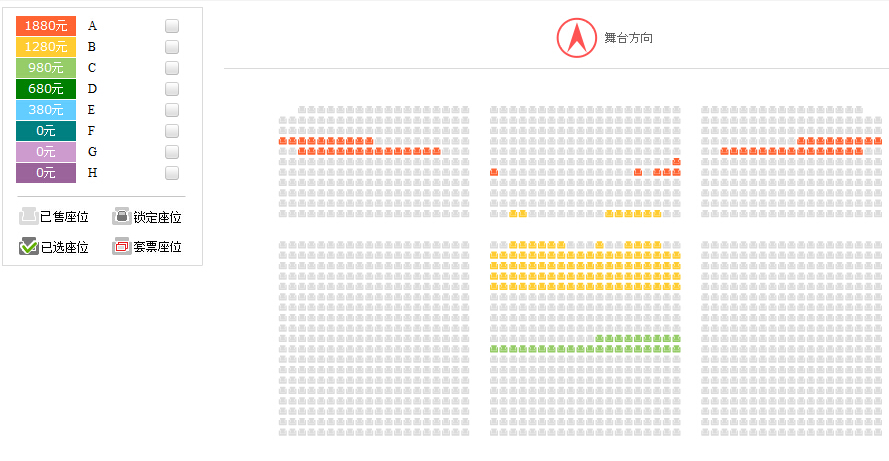Click the 舞台方向 label text

[628, 38]
